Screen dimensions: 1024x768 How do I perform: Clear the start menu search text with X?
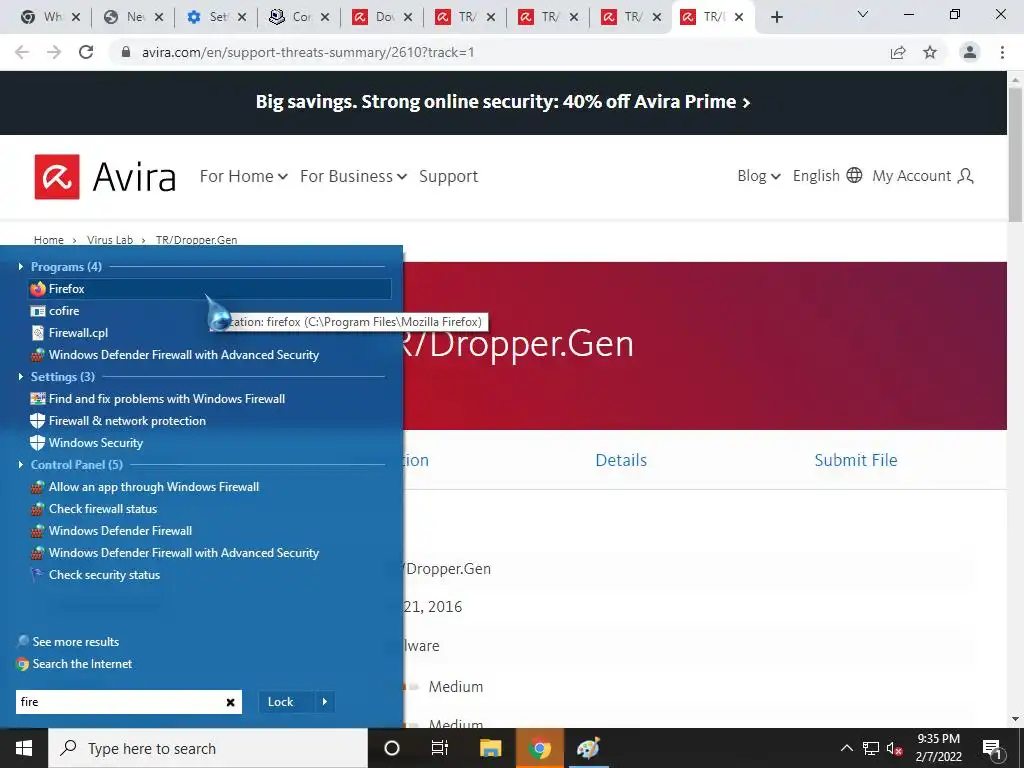tap(231, 703)
